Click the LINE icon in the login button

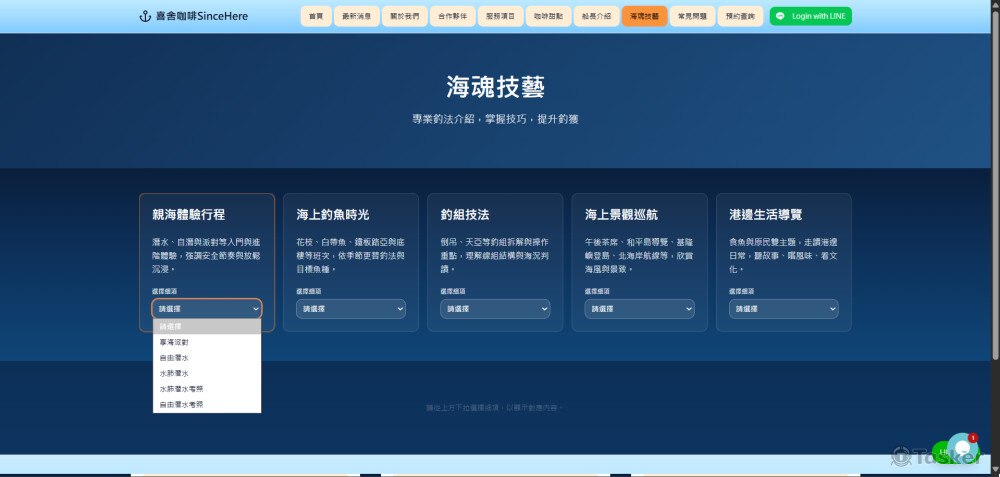781,16
